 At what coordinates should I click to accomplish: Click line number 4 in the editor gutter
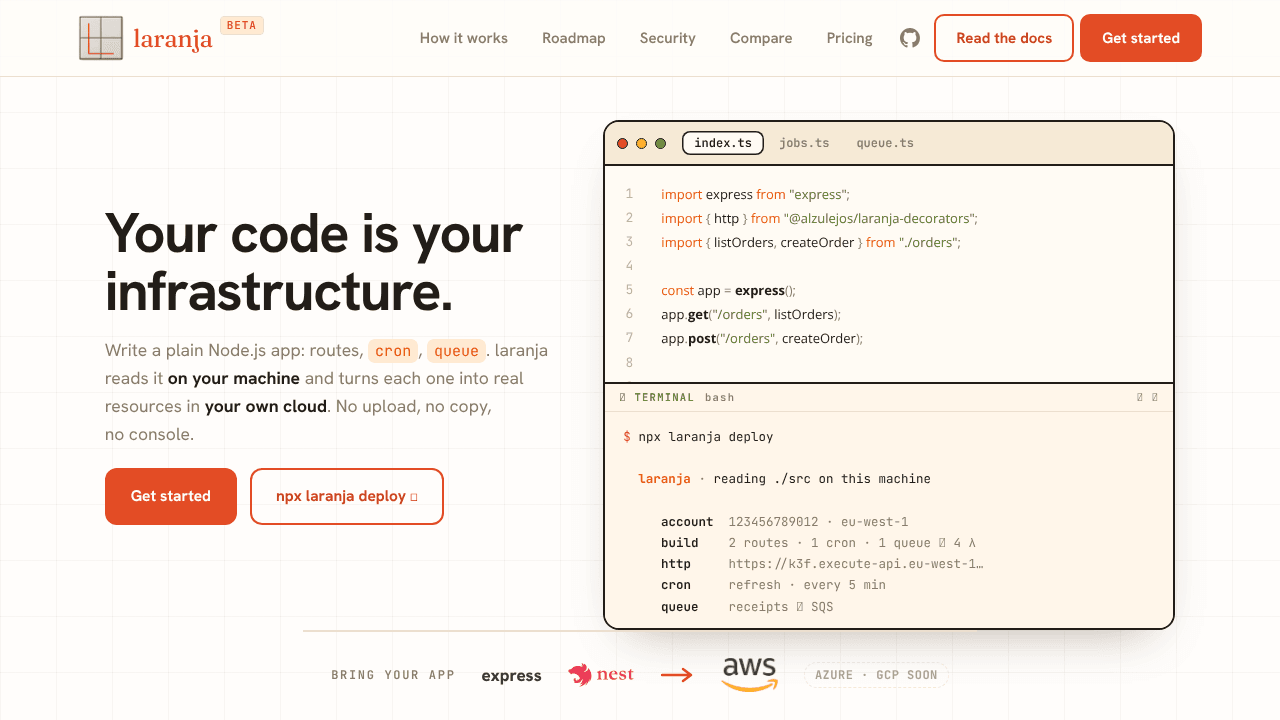pyautogui.click(x=629, y=266)
